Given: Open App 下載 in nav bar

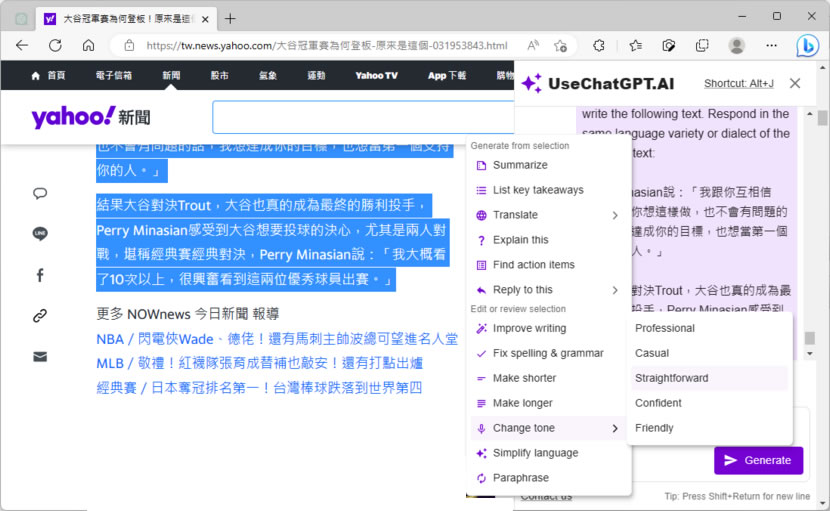Looking at the screenshot, I should (447, 76).
